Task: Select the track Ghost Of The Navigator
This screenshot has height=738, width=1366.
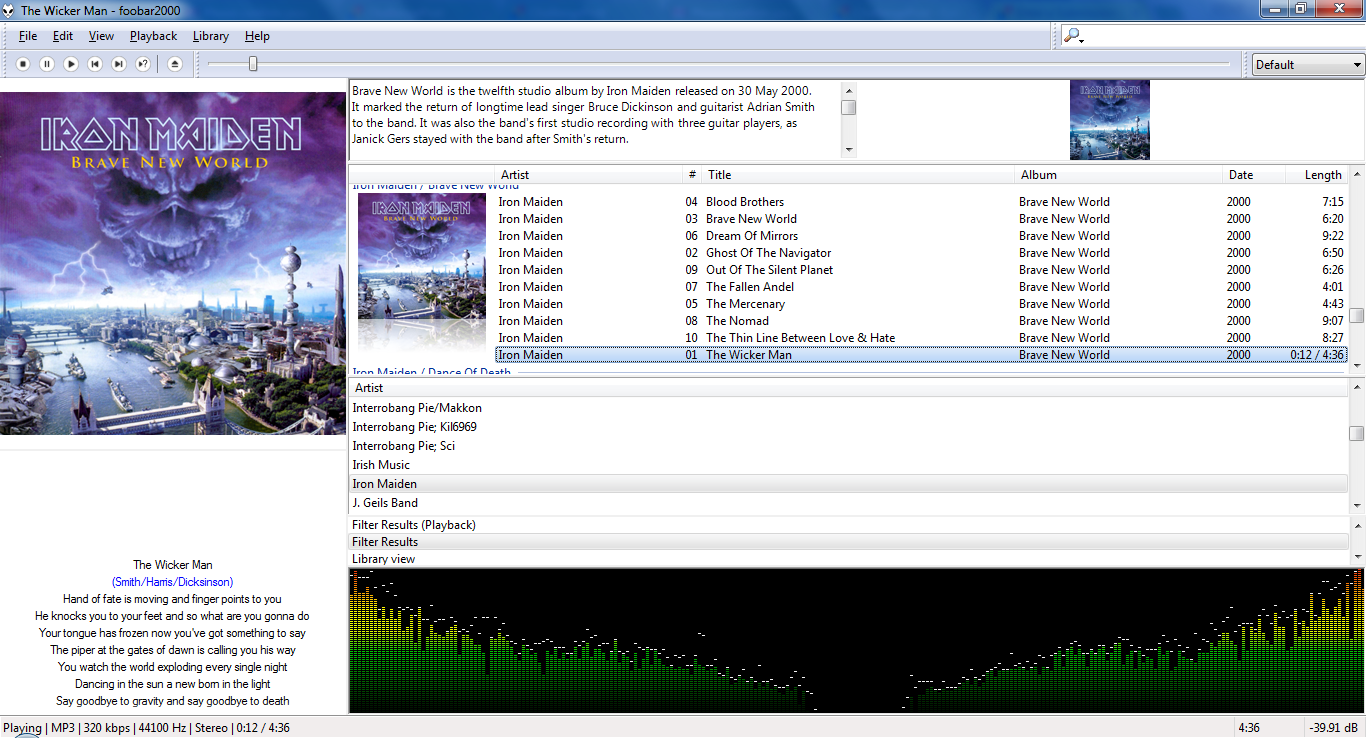Action: [x=922, y=253]
